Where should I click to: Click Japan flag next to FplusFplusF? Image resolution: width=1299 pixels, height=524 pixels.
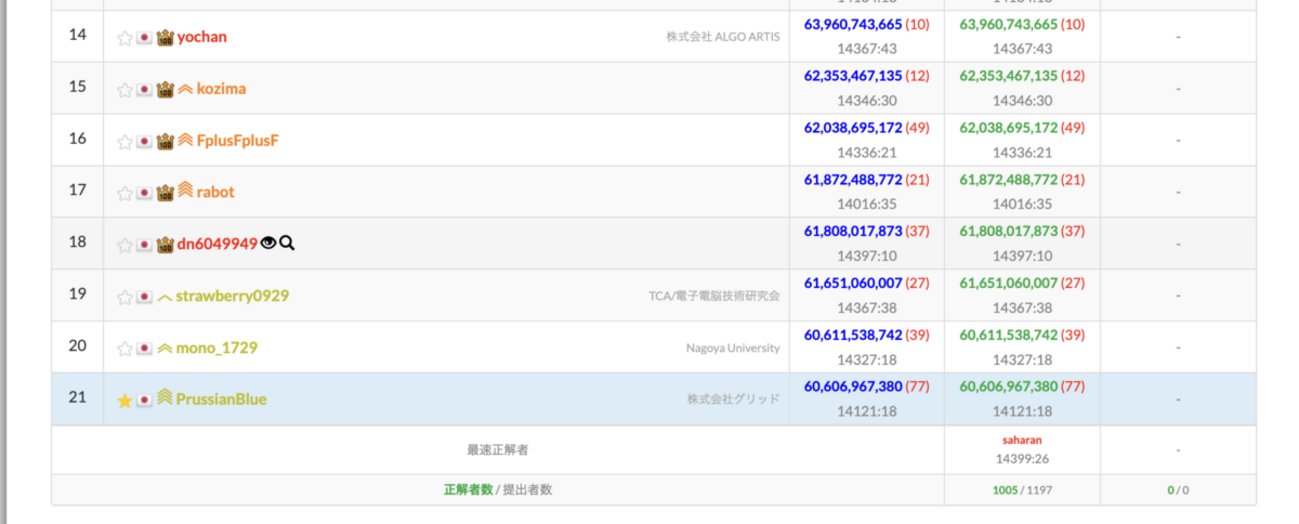144,142
